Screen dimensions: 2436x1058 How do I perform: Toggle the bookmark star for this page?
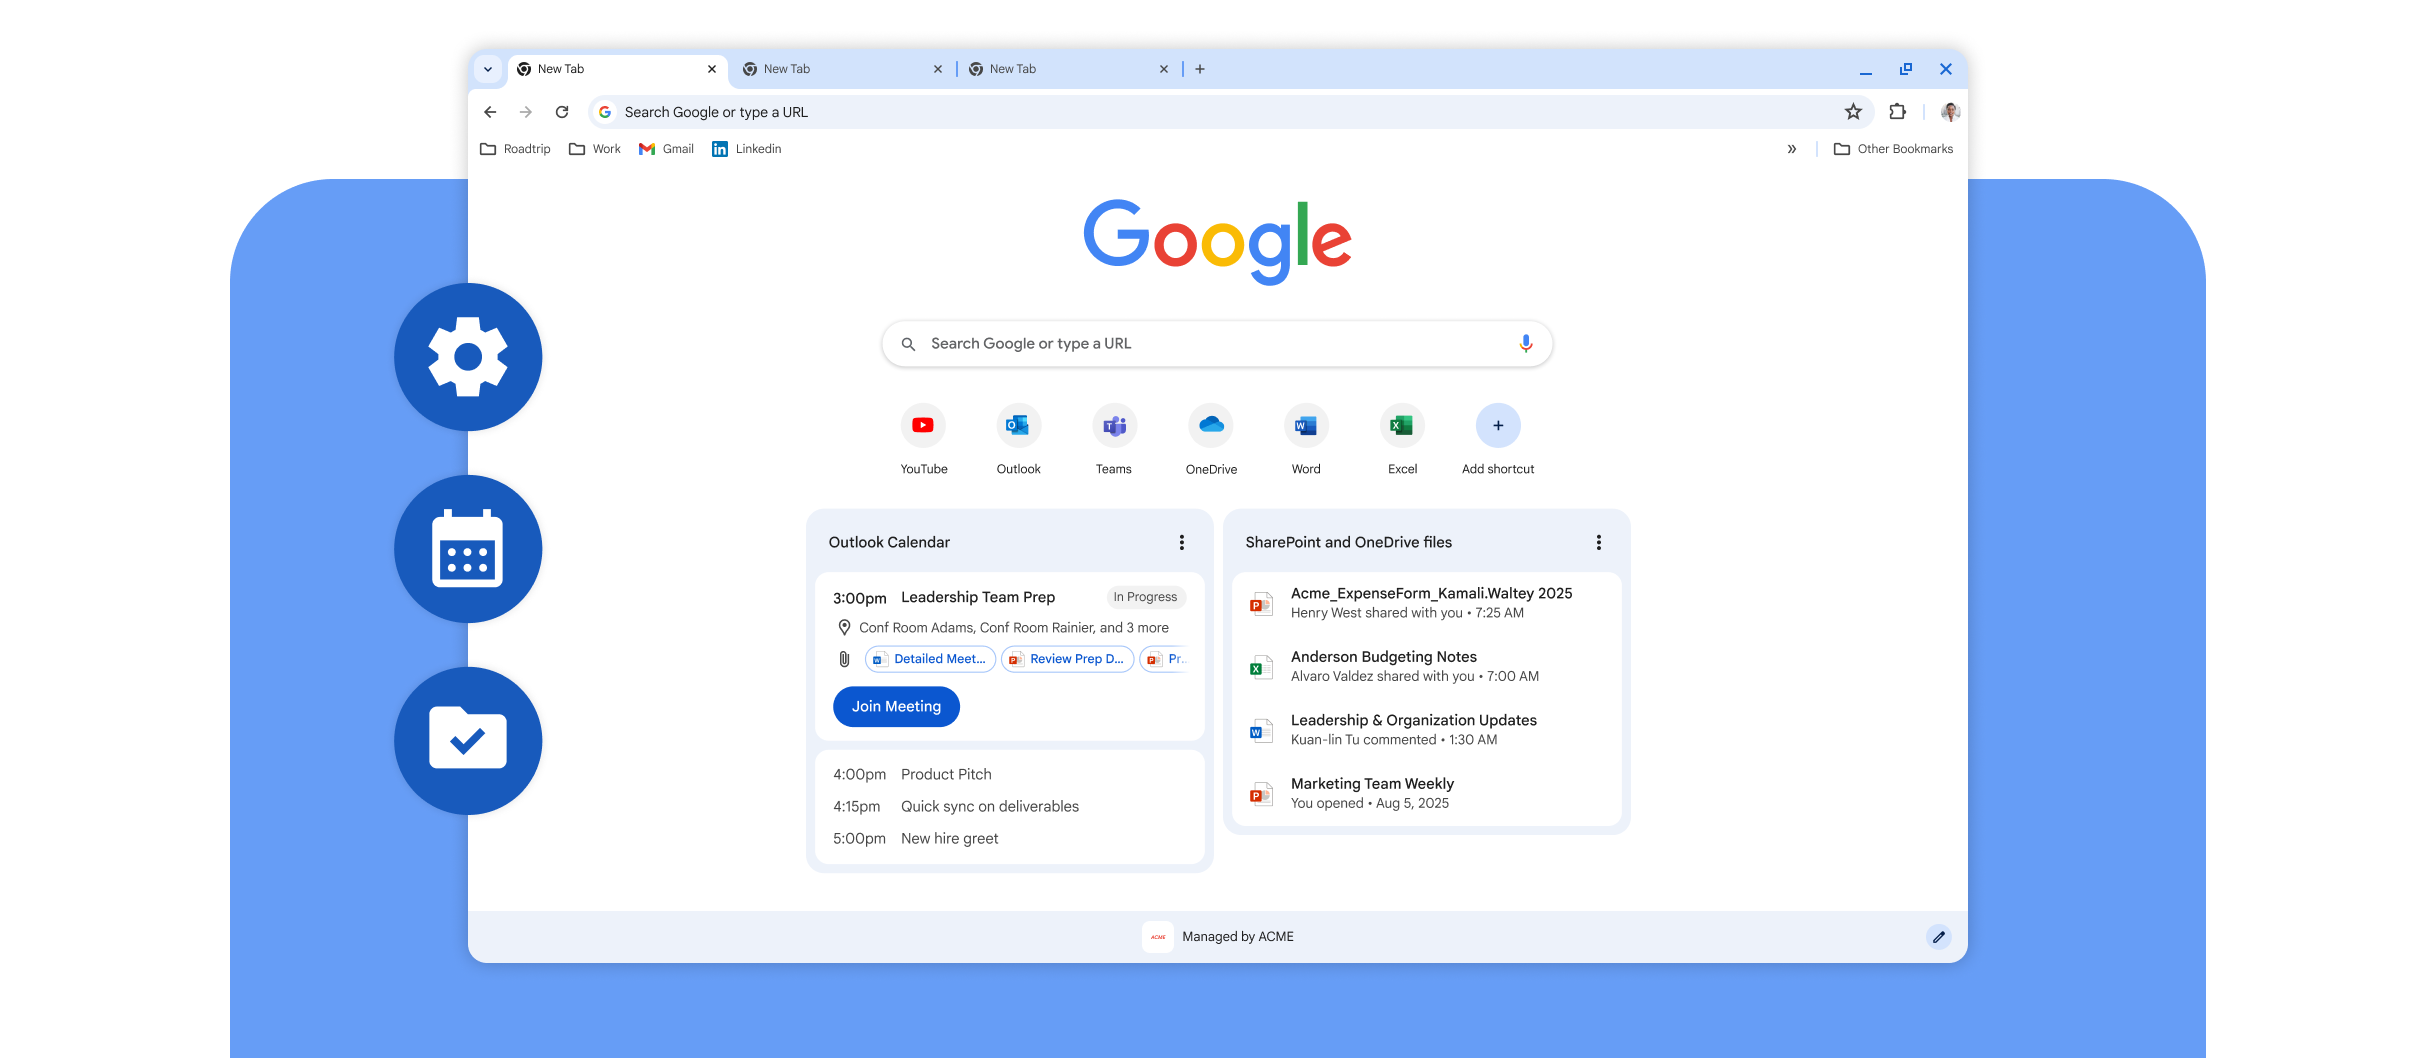tap(1853, 111)
